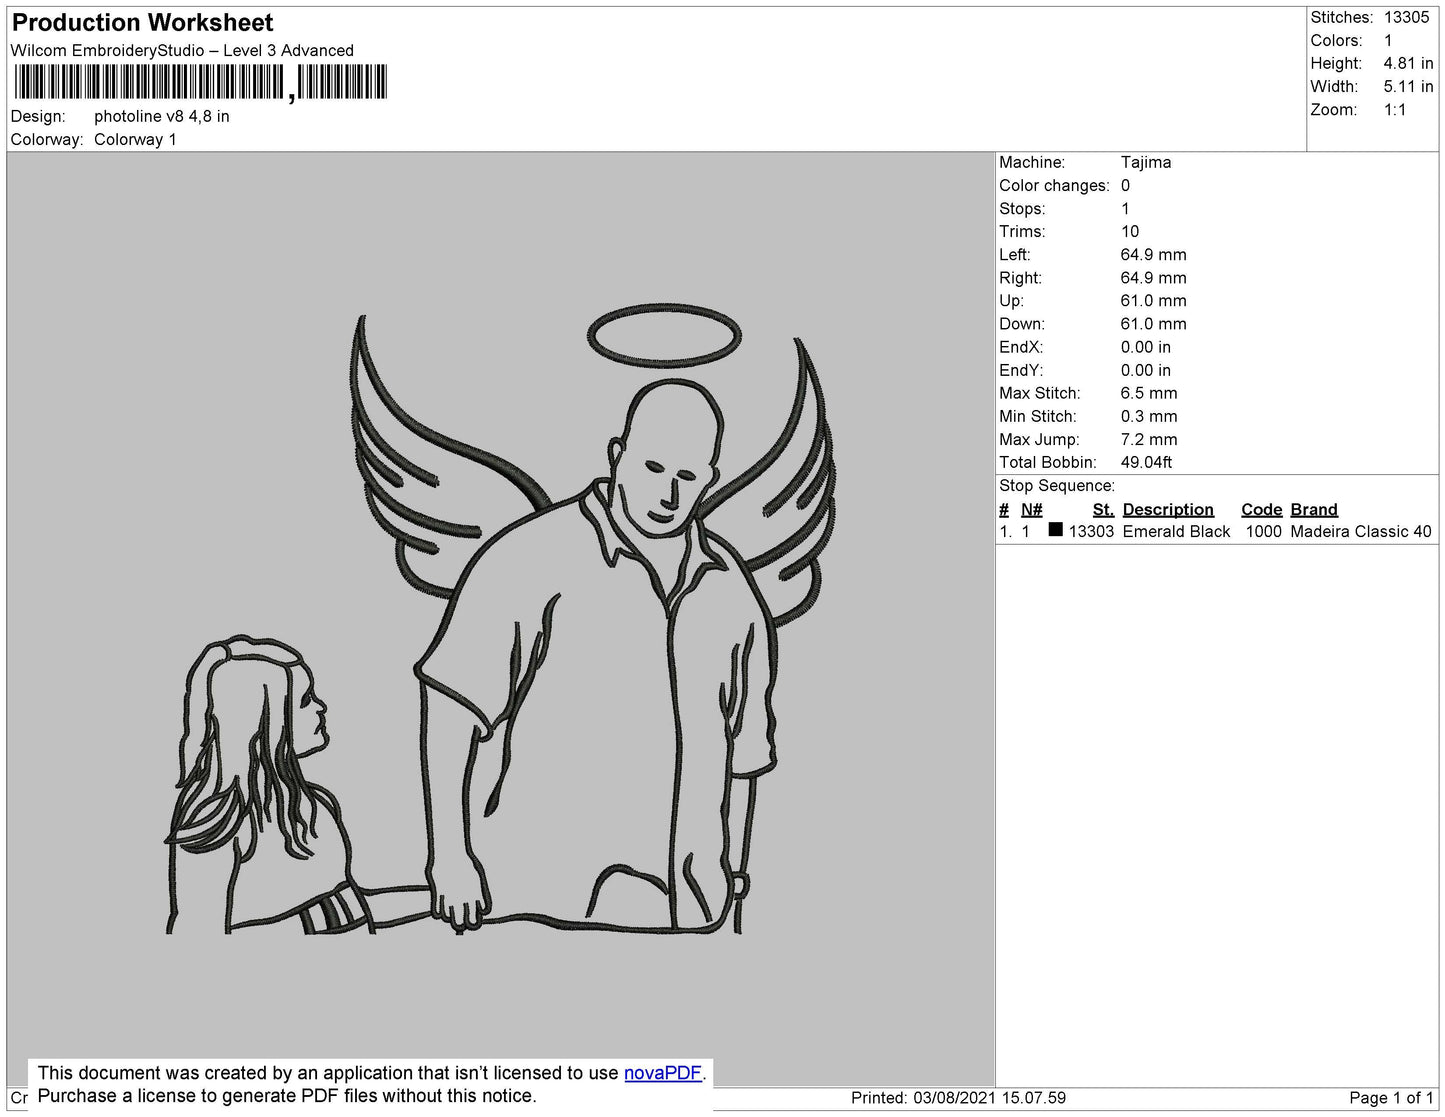Select the Stitches value 13305
Viewport: 1445px width, 1117px height.
pyautogui.click(x=1407, y=17)
